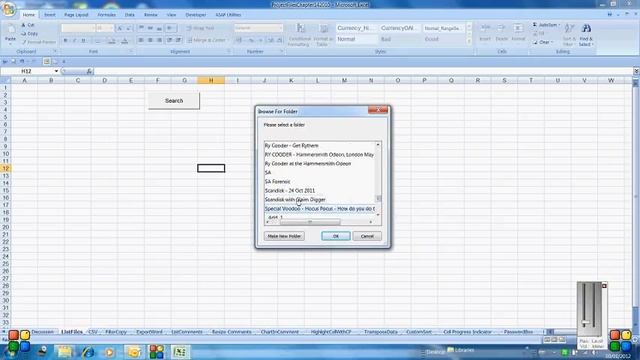Click the Copy command
Viewport: 640px width, 360px height.
[x=29, y=33]
